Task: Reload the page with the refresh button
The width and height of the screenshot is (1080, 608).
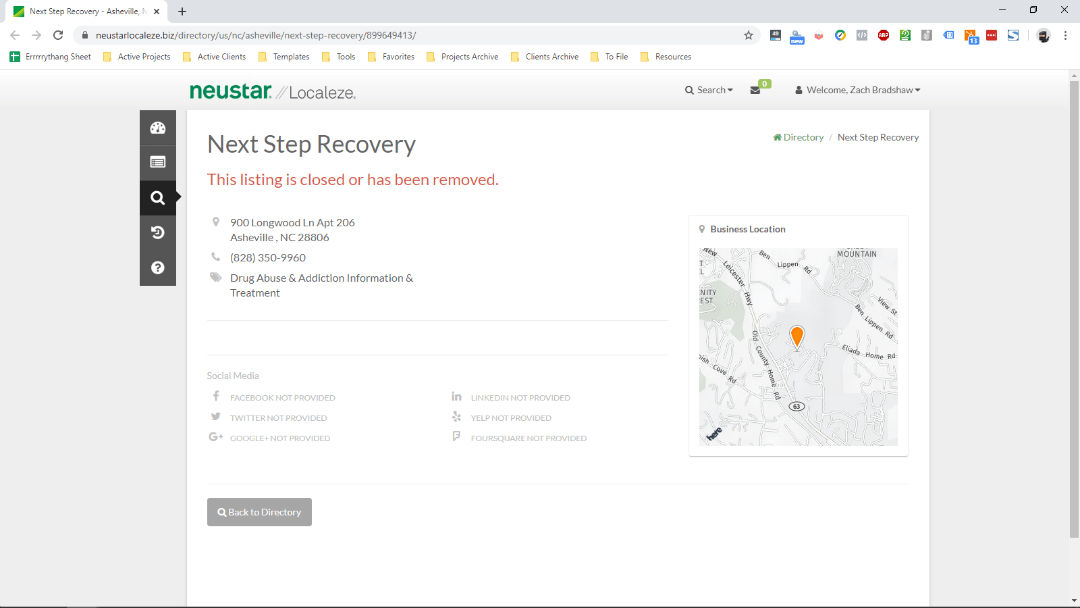Action: click(x=58, y=35)
